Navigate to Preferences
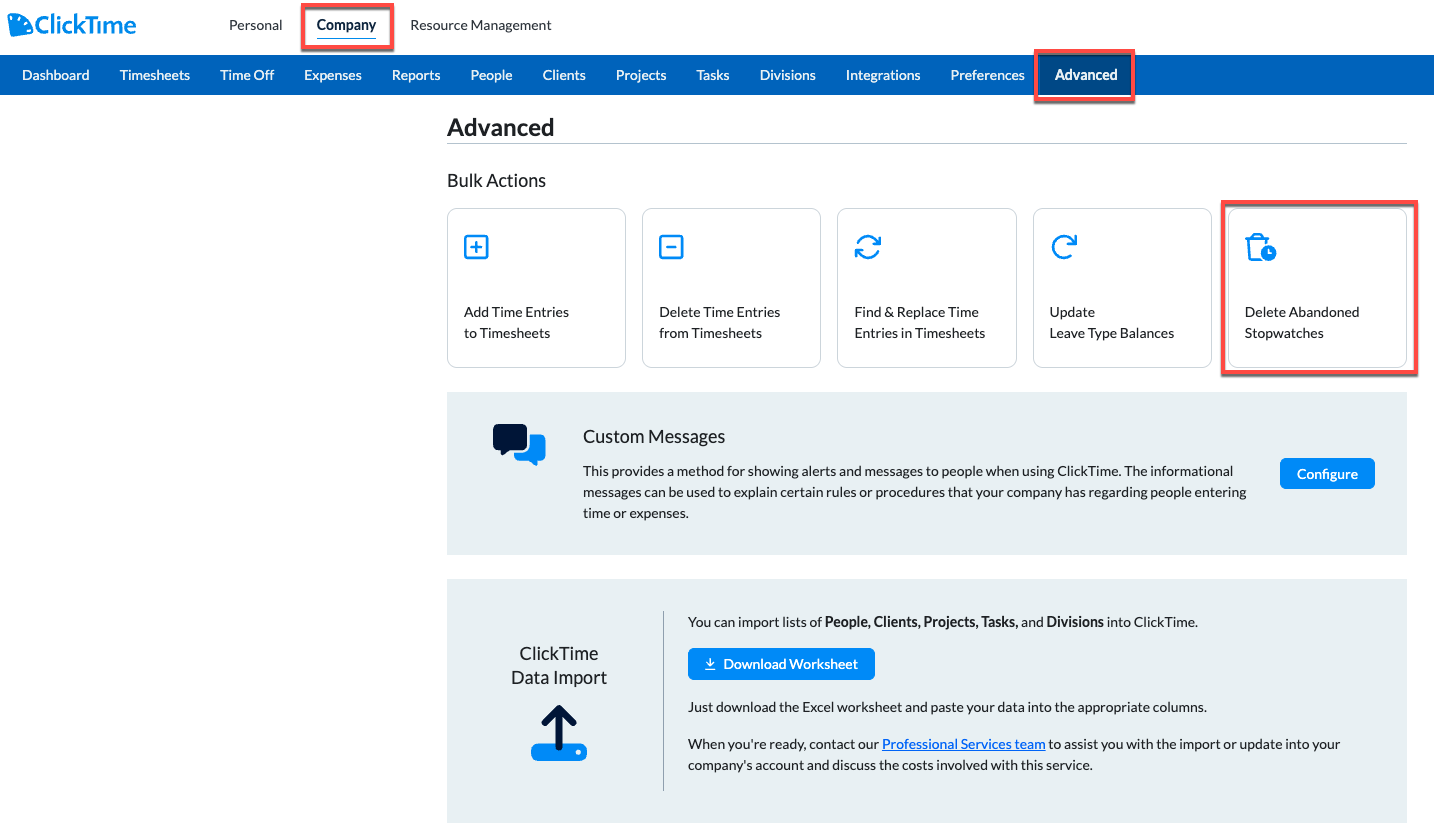1434x840 pixels. (988, 75)
